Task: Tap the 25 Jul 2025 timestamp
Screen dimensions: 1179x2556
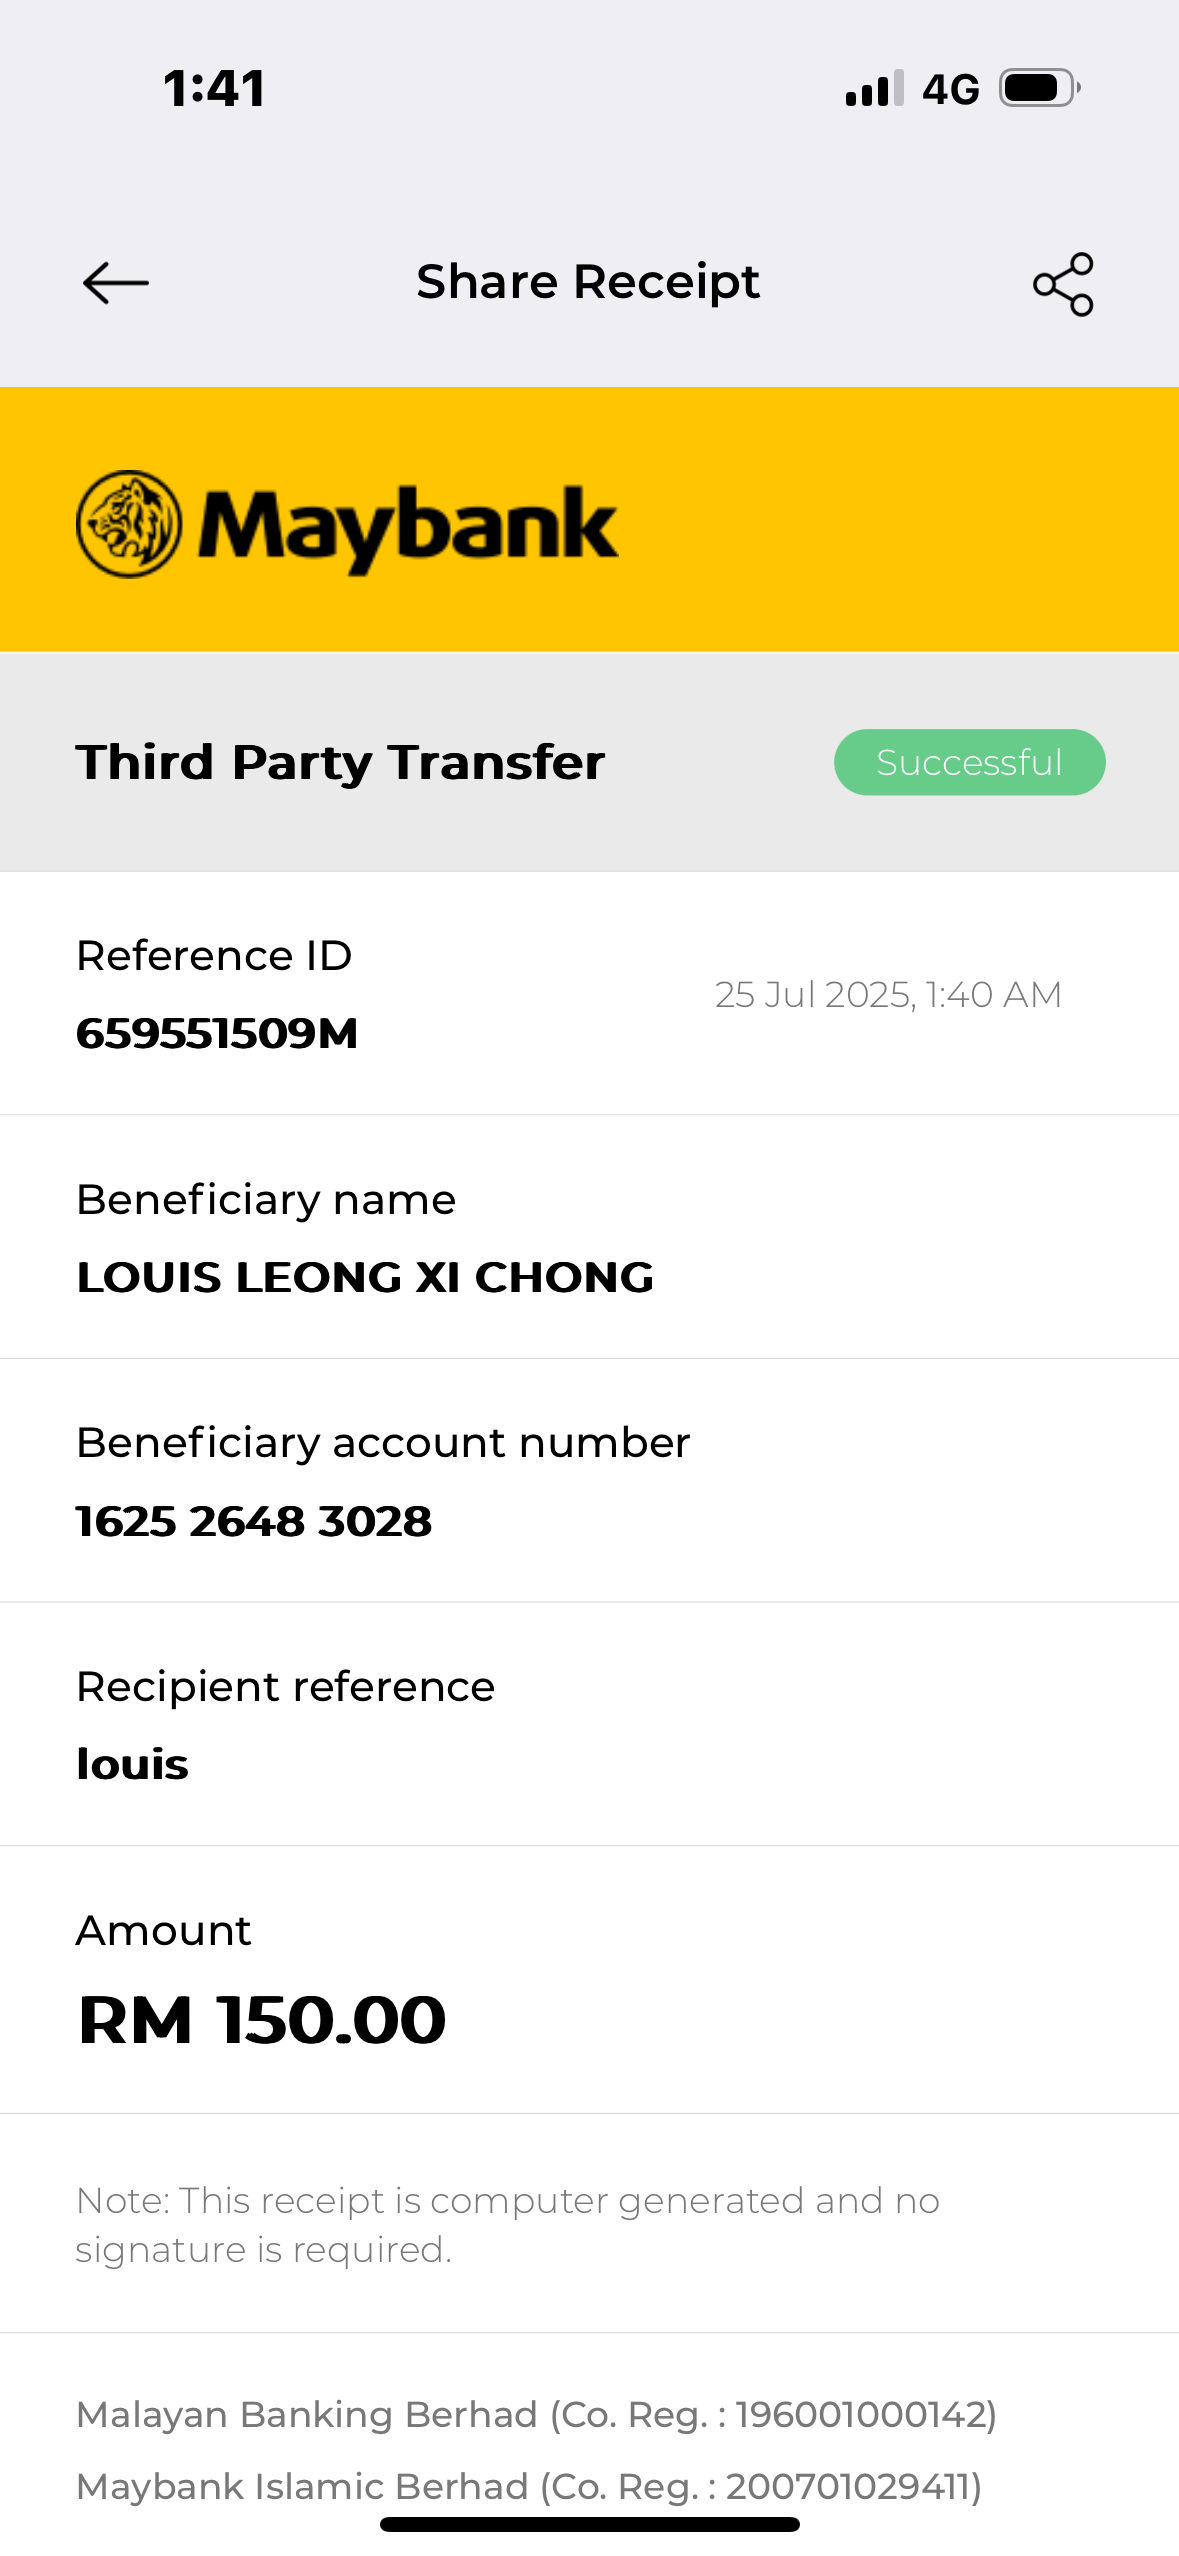Action: pyautogui.click(x=888, y=995)
